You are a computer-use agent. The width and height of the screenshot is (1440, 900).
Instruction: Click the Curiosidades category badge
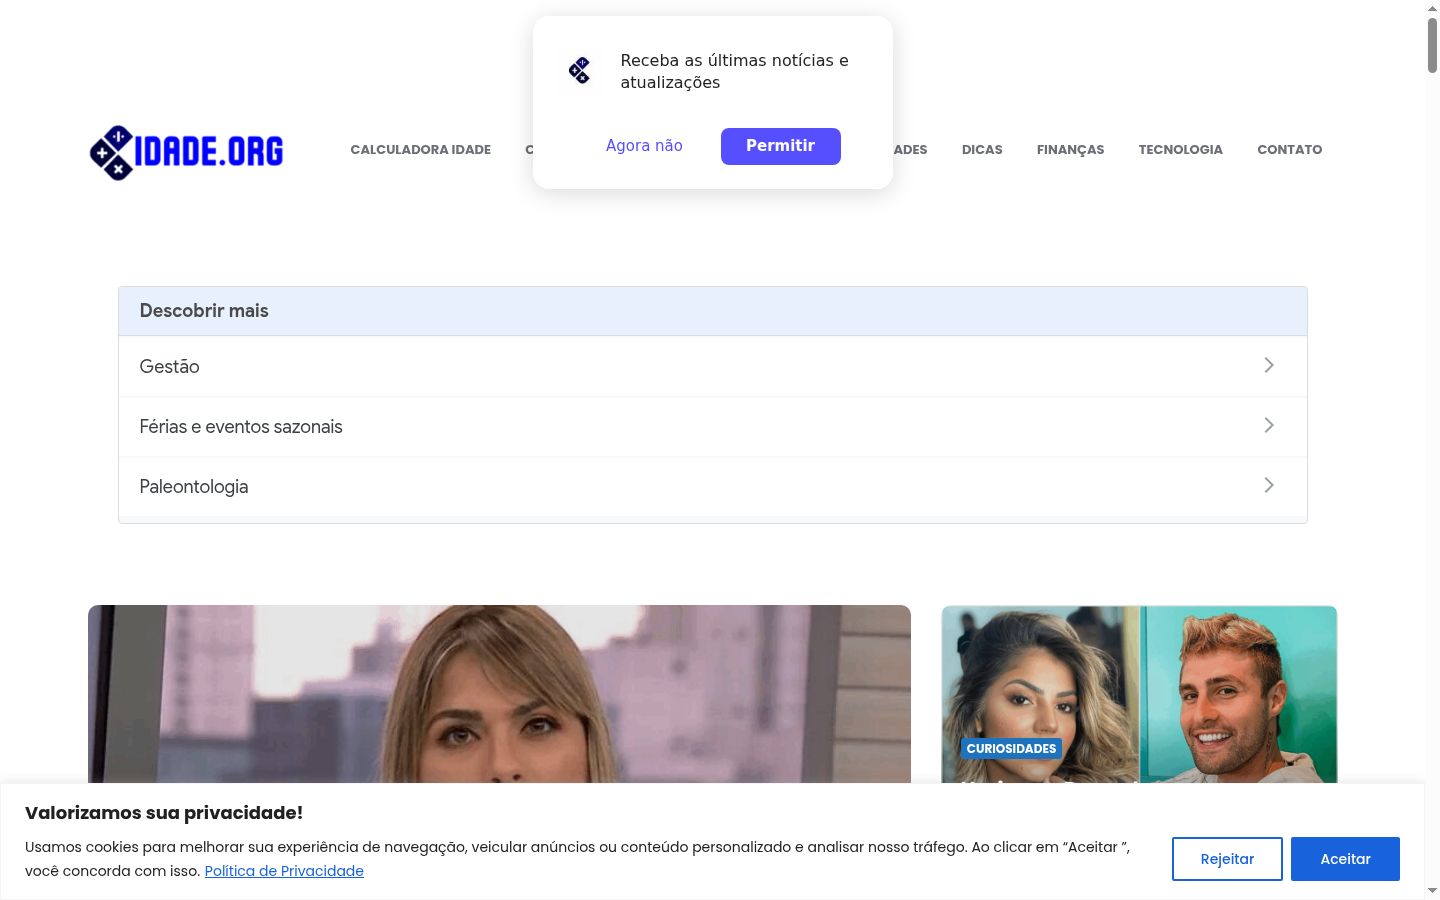tap(1011, 748)
